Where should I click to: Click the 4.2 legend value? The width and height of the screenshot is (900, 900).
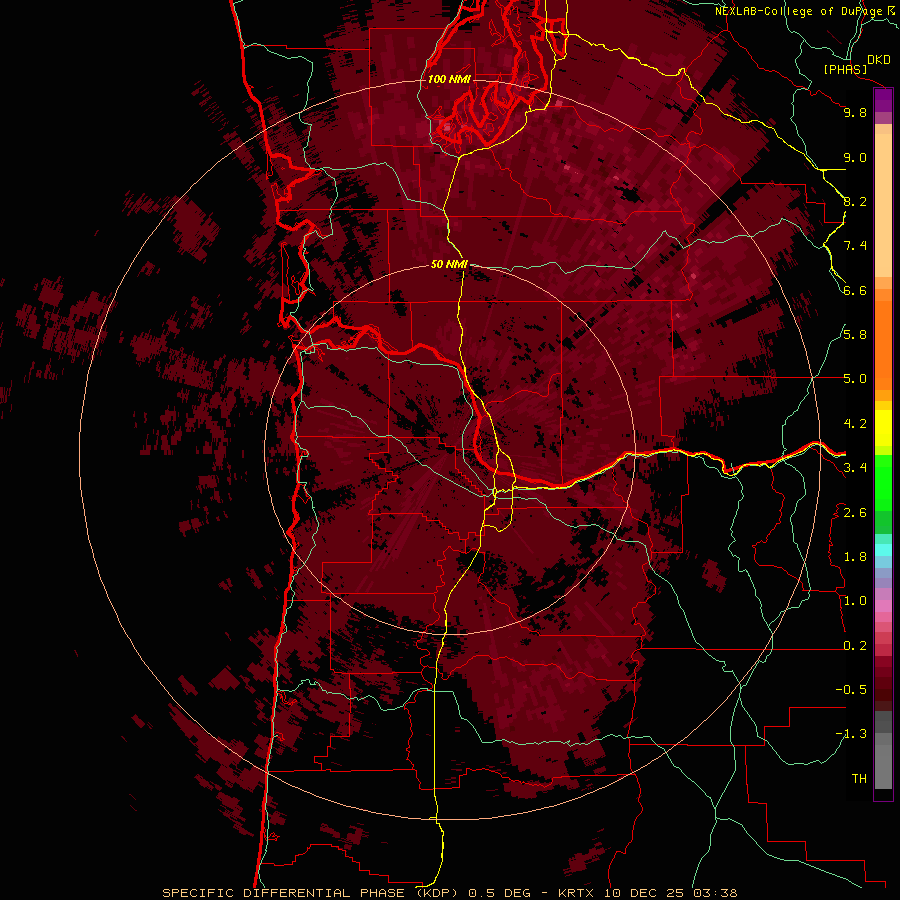click(855, 424)
